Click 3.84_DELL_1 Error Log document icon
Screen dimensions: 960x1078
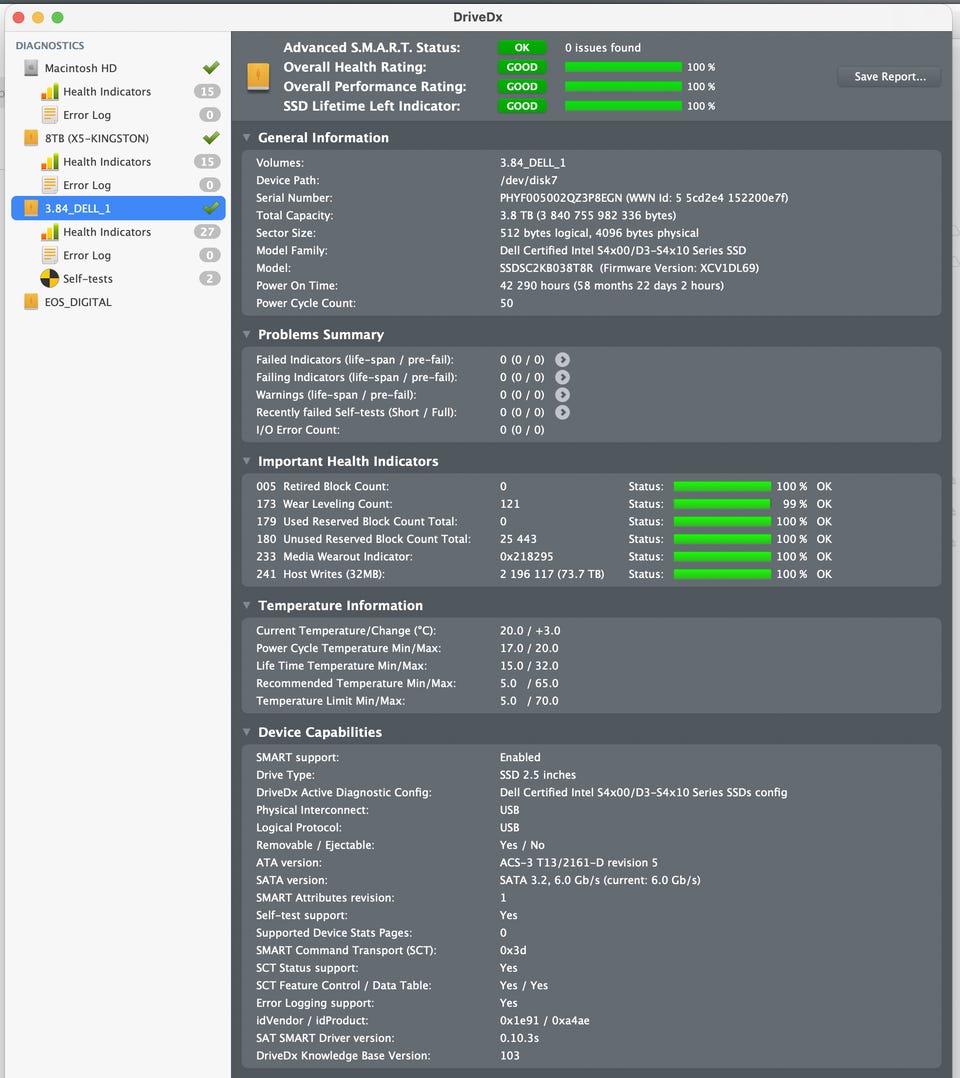pos(50,255)
